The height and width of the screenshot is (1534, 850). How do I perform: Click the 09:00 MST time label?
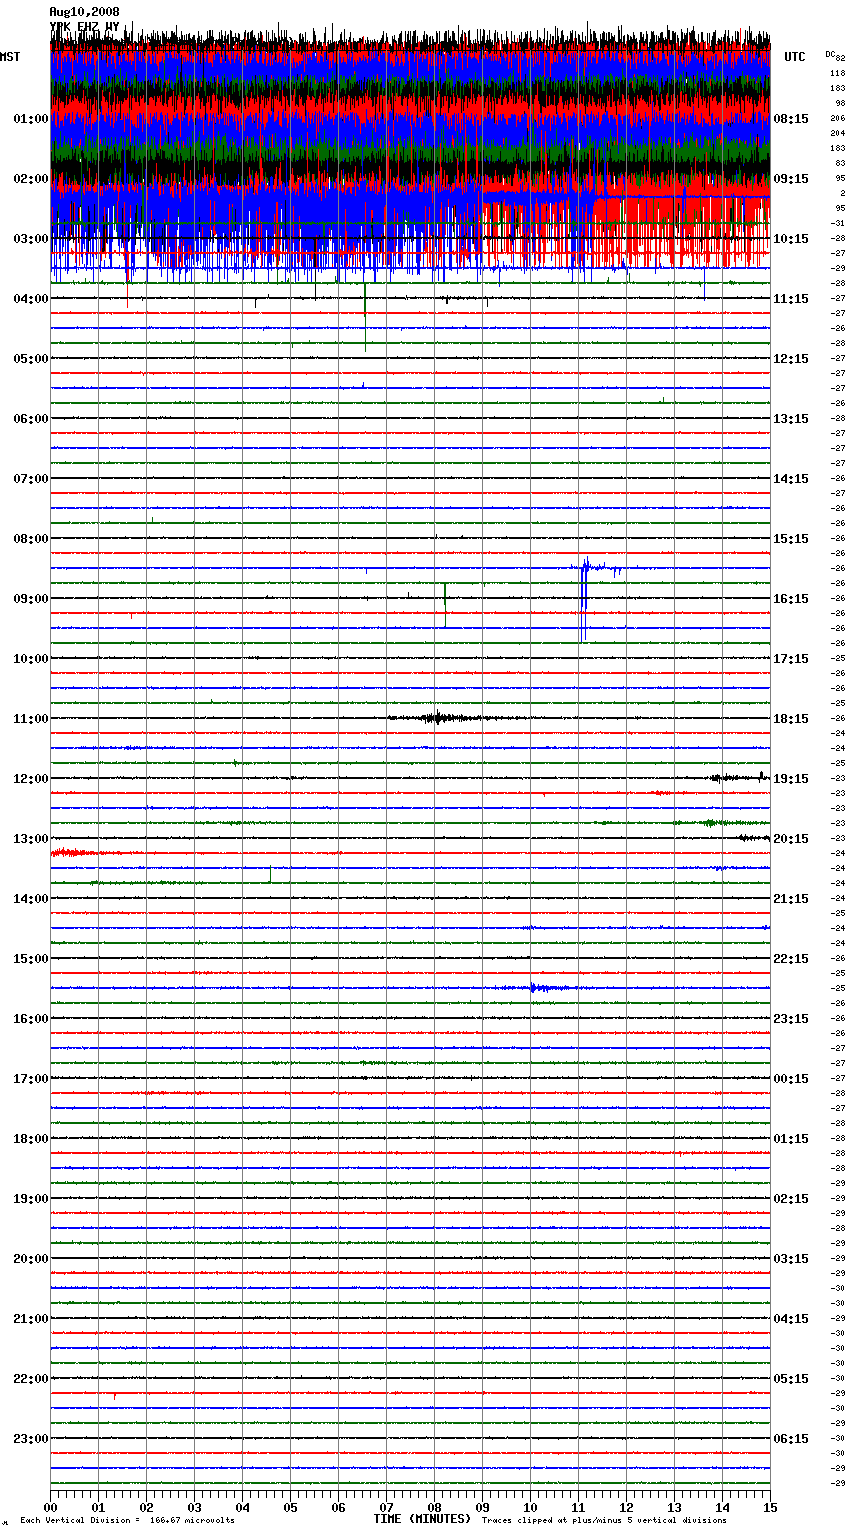[x=31, y=599]
